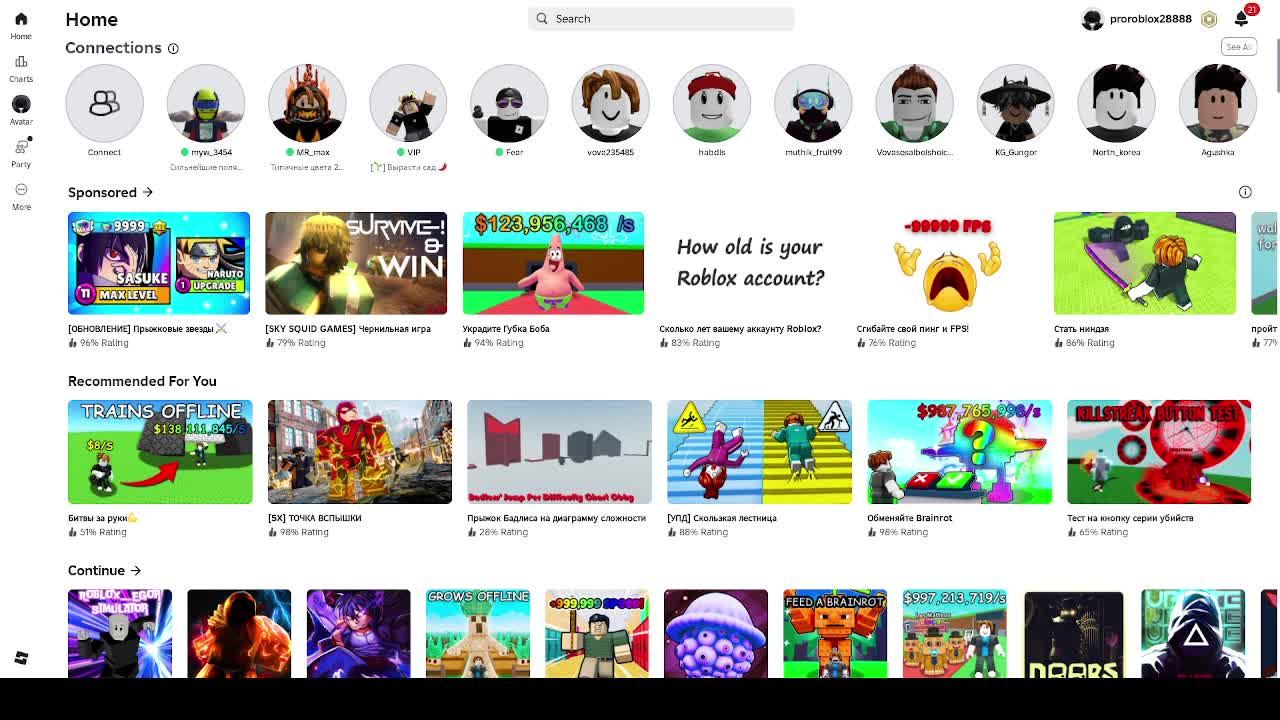Open friend myw_3454 avatar
The height and width of the screenshot is (720, 1280).
pyautogui.click(x=205, y=103)
